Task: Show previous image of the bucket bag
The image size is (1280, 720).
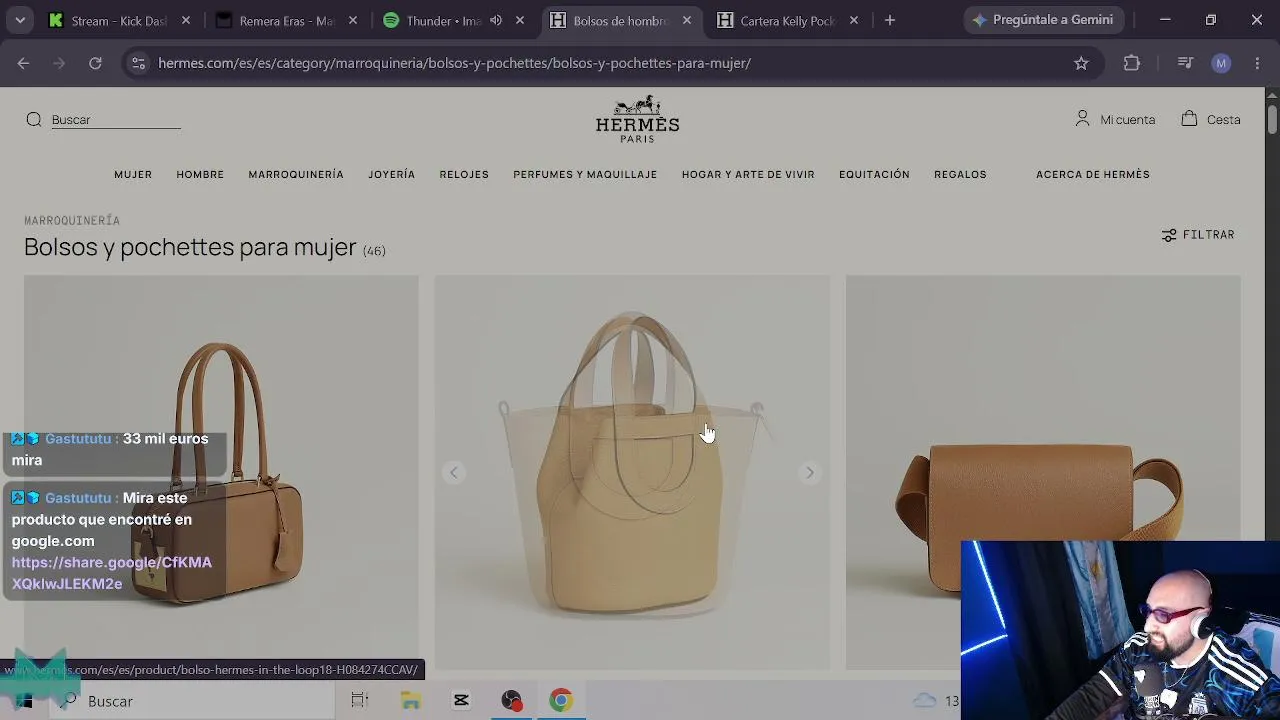Action: tap(454, 473)
